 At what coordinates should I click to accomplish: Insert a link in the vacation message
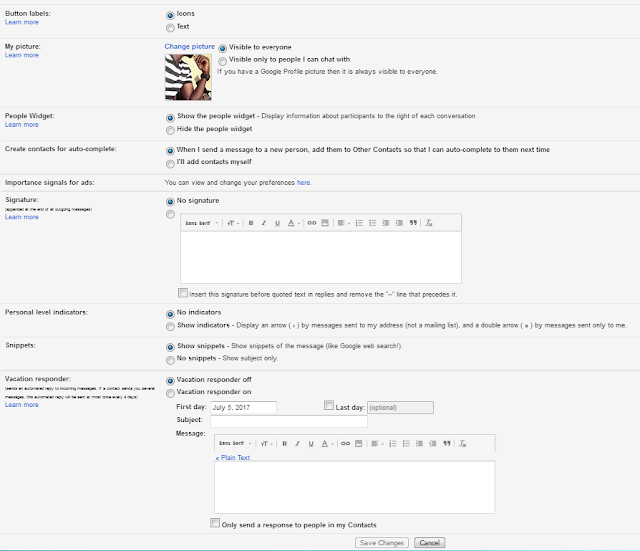pyautogui.click(x=345, y=444)
